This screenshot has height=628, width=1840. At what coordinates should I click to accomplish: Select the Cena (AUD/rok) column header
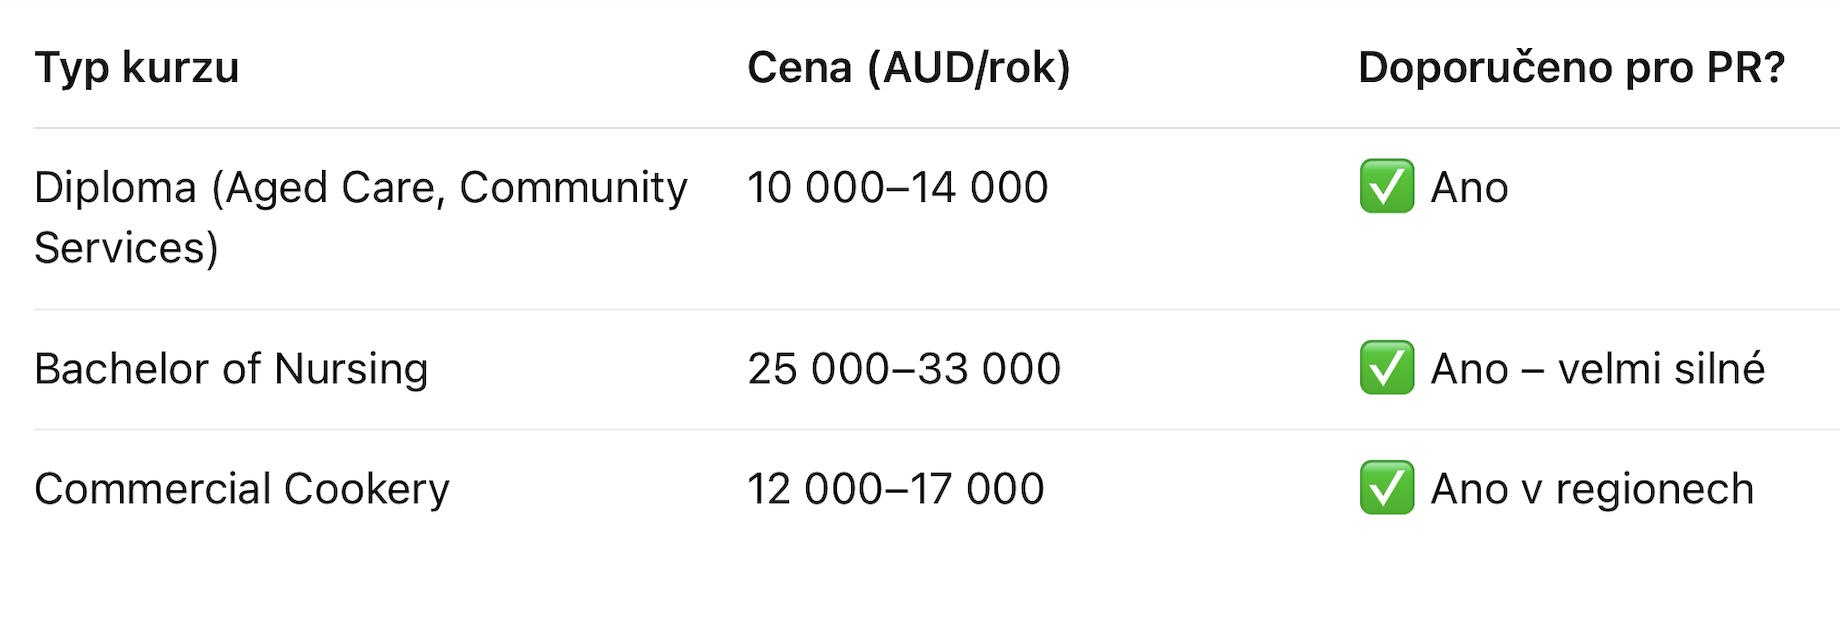point(909,68)
